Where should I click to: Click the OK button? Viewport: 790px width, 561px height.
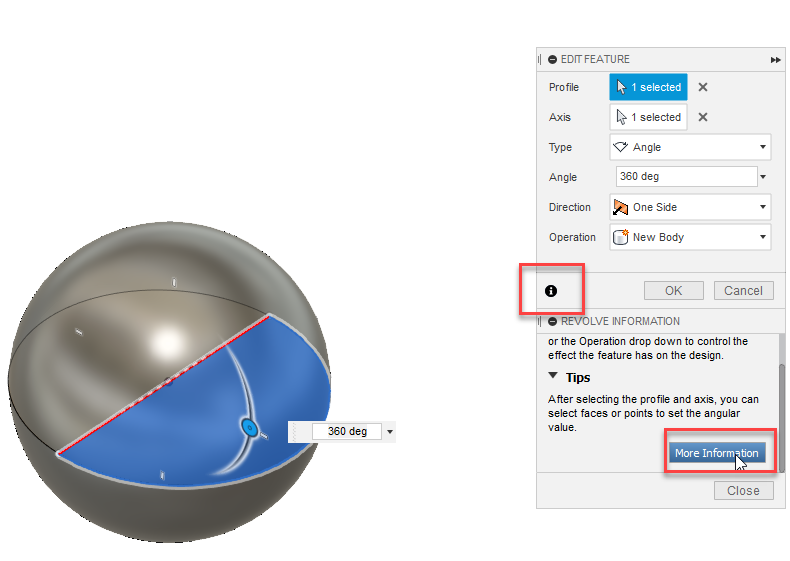(674, 291)
